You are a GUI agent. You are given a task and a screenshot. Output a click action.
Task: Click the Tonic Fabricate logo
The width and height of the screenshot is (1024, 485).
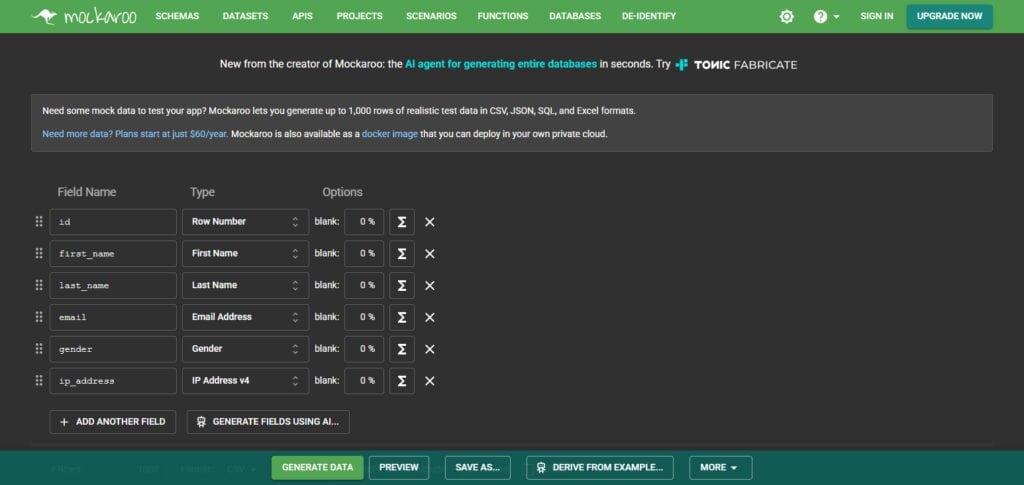[736, 65]
